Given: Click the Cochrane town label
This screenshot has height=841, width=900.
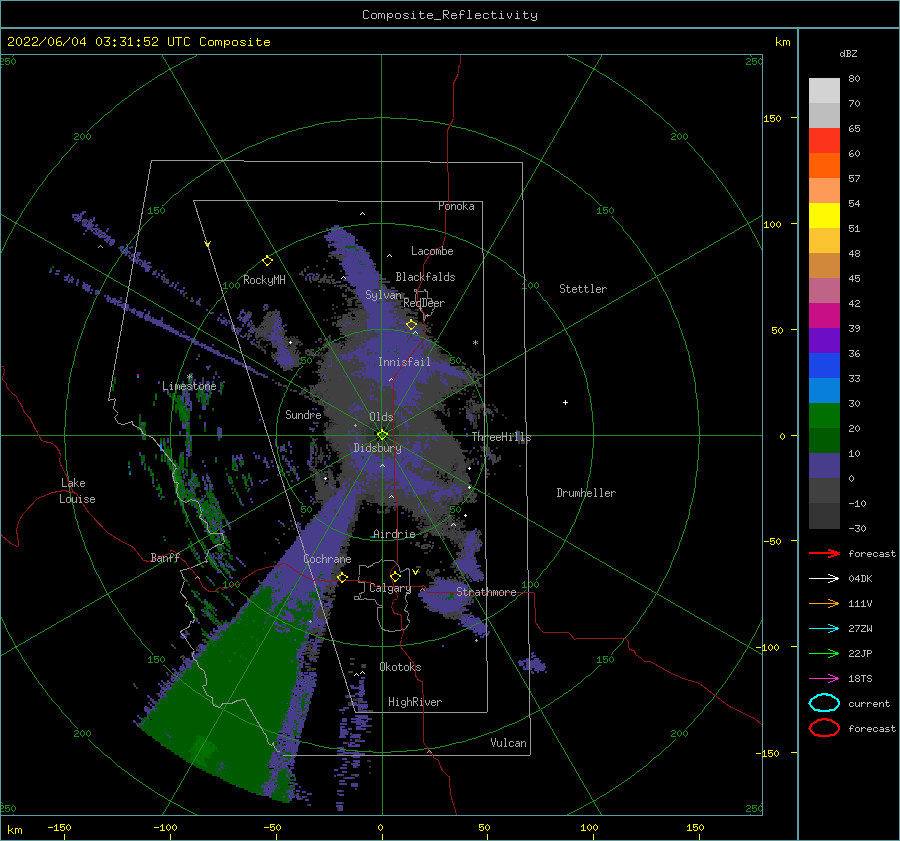Looking at the screenshot, I should 327,559.
